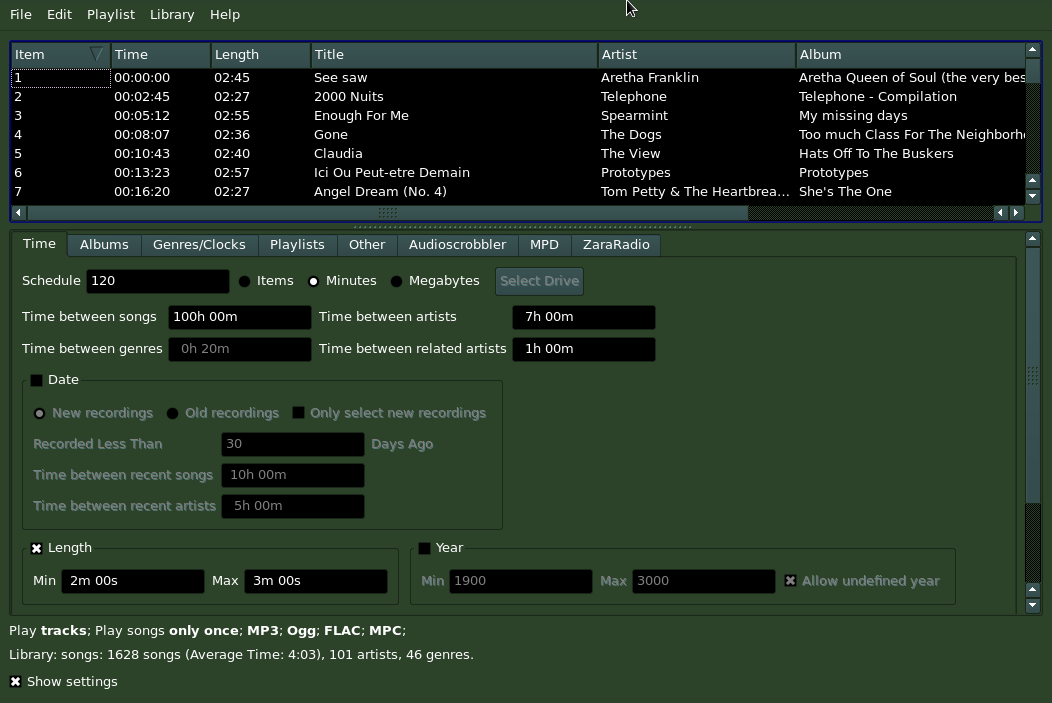The width and height of the screenshot is (1052, 703).
Task: Click the playlist horizontal scrollbar thumb
Action: click(387, 213)
